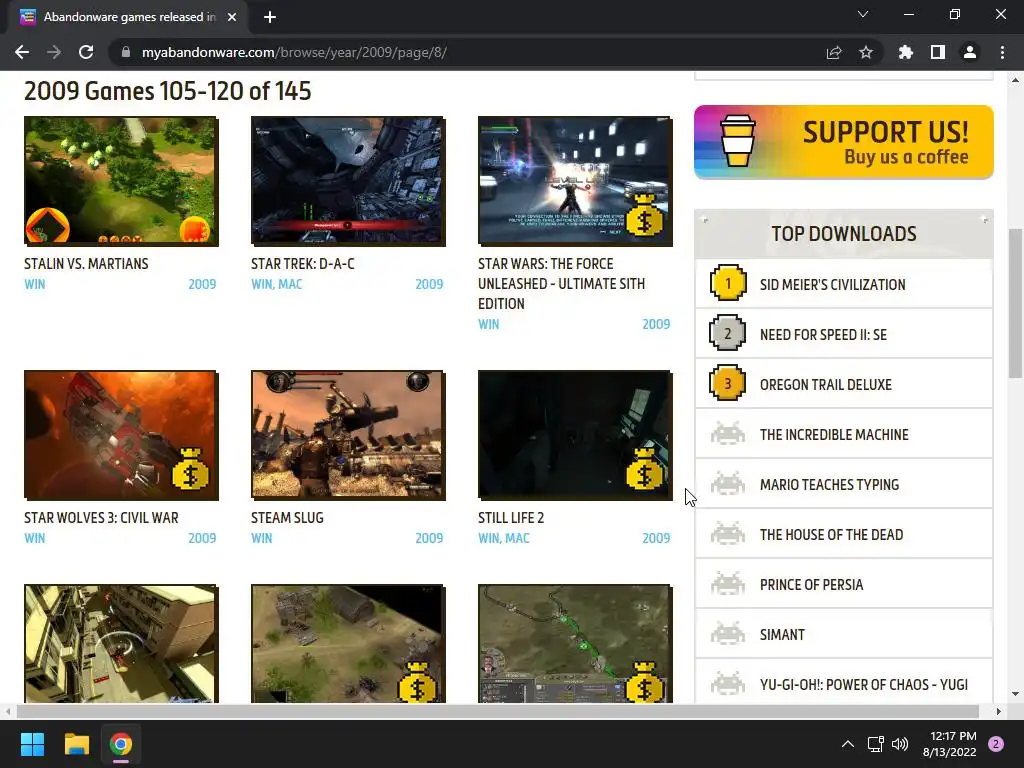Click invader icon beside SimAnt

[x=728, y=634]
